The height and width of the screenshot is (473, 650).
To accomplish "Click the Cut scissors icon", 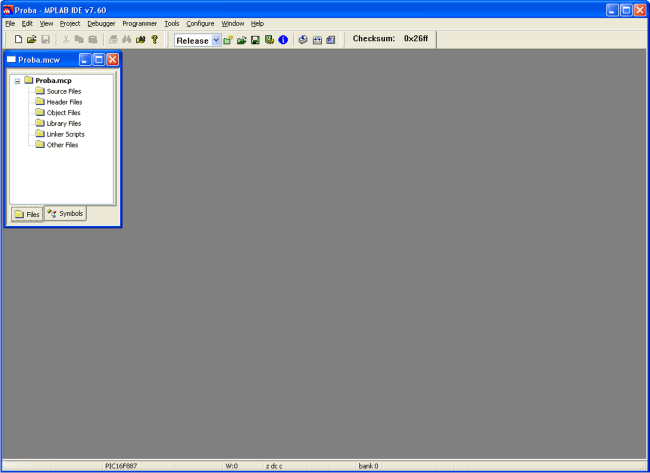I will coord(65,39).
